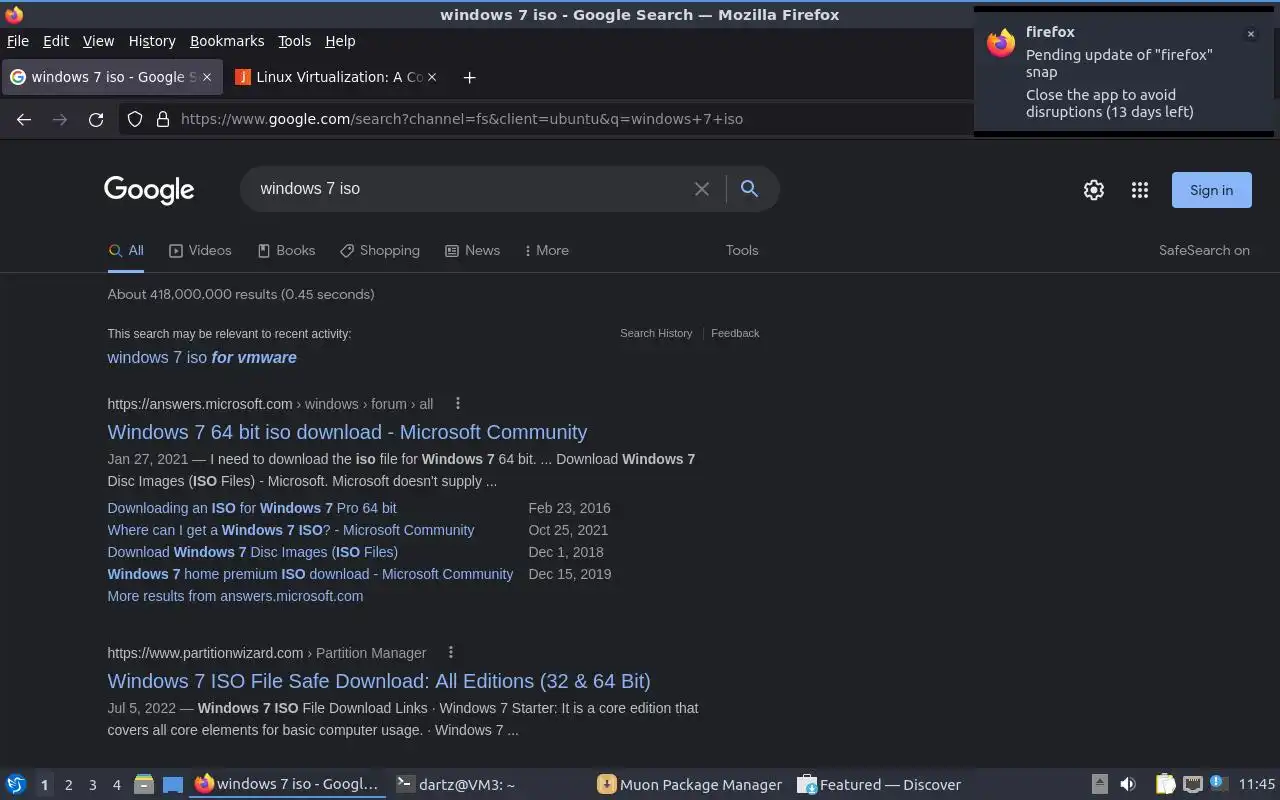Click the show desktop panel icon
This screenshot has width=1280, height=800.
tap(173, 784)
